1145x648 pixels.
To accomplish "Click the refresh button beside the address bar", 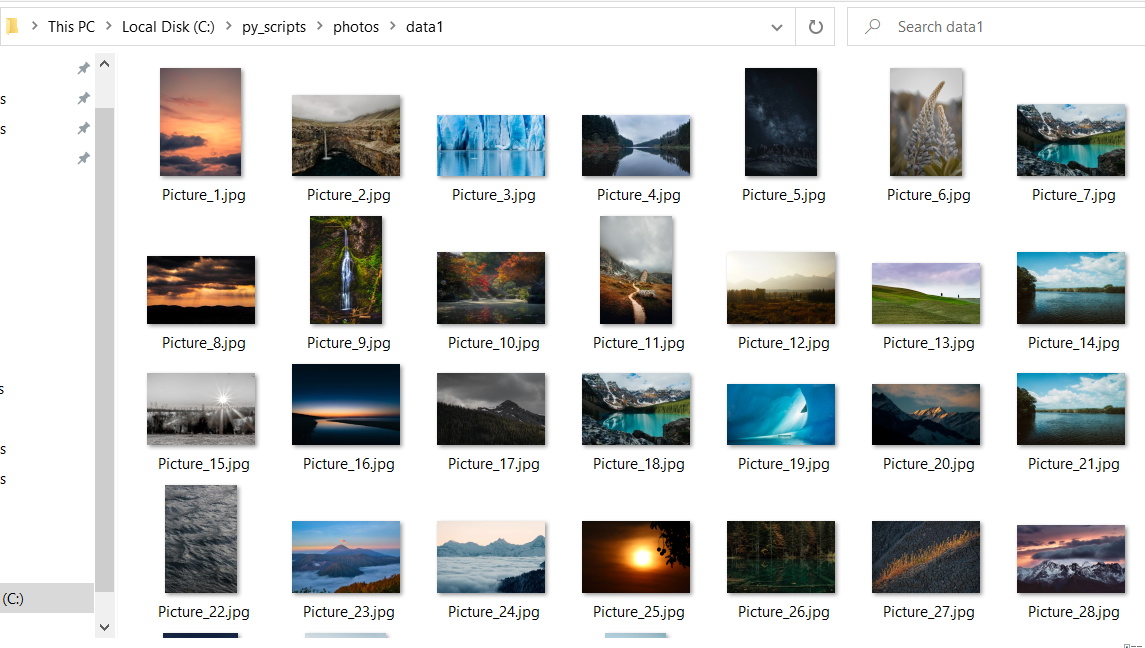I will click(815, 27).
